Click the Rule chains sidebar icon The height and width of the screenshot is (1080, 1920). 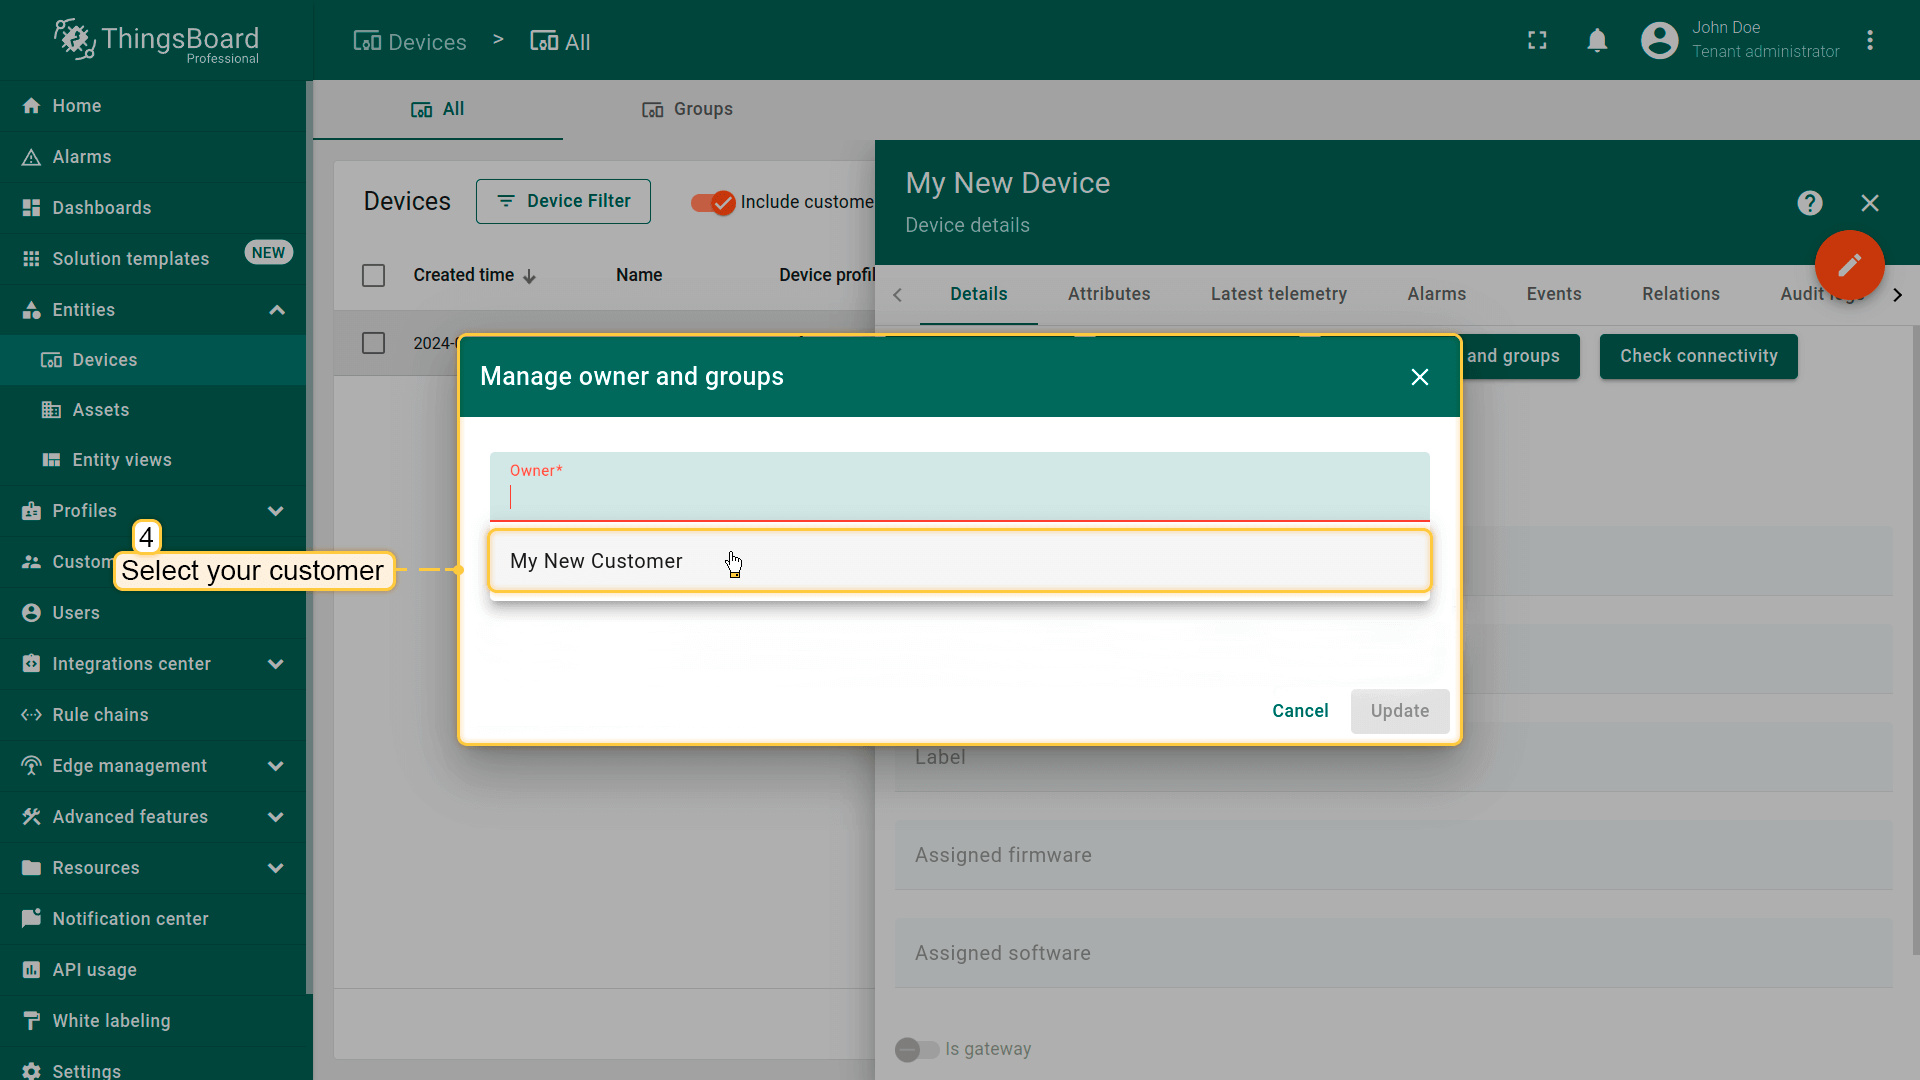[x=31, y=715]
